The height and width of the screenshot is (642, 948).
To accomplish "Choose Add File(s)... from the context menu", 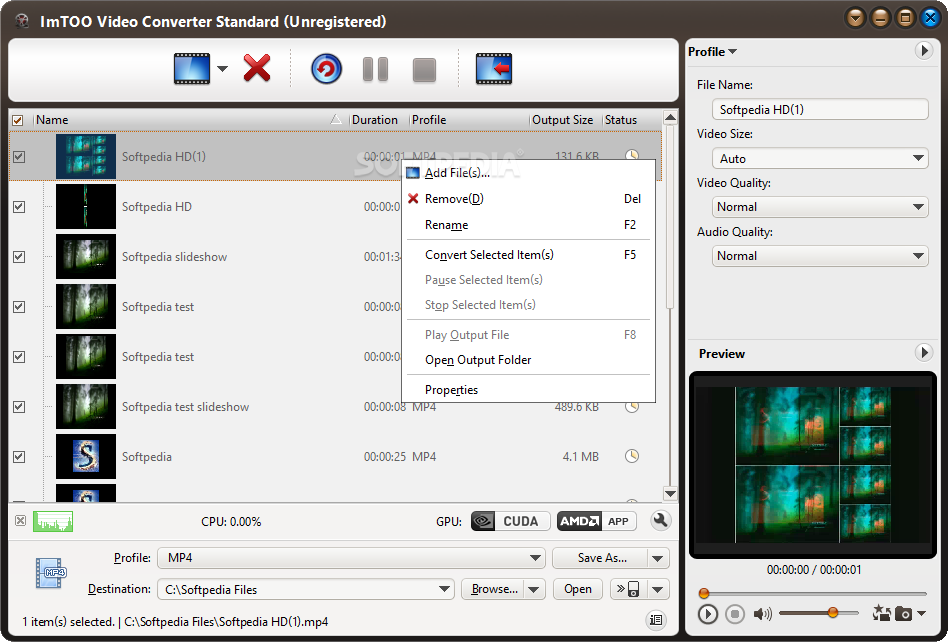I will [x=528, y=173].
